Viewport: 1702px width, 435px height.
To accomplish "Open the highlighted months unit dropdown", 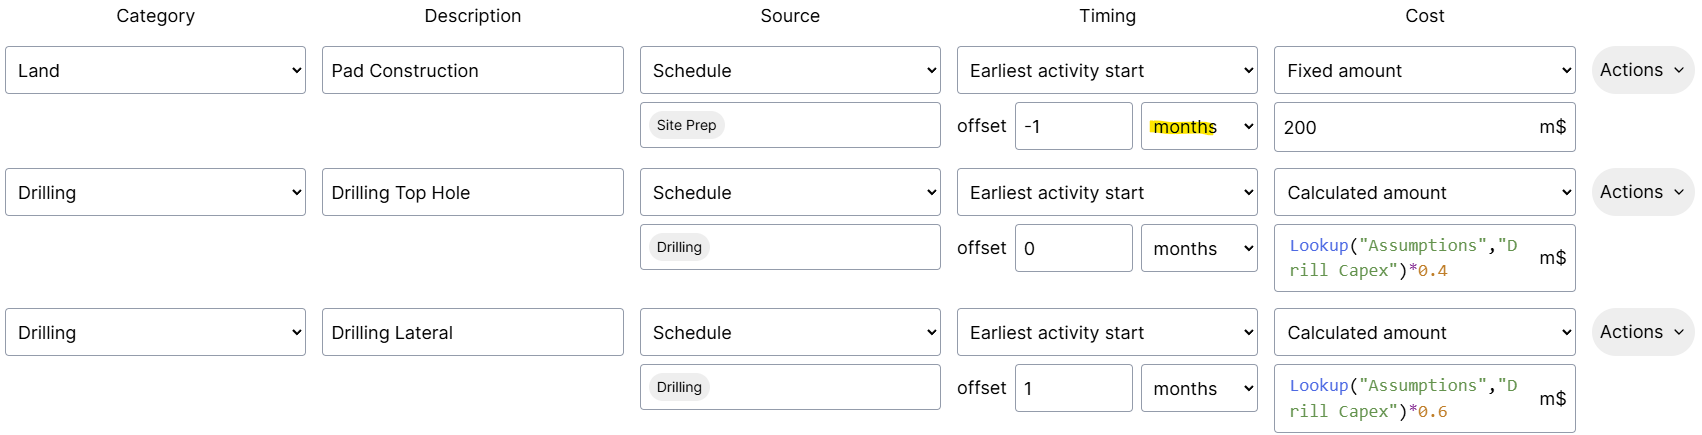I will [x=1198, y=126].
